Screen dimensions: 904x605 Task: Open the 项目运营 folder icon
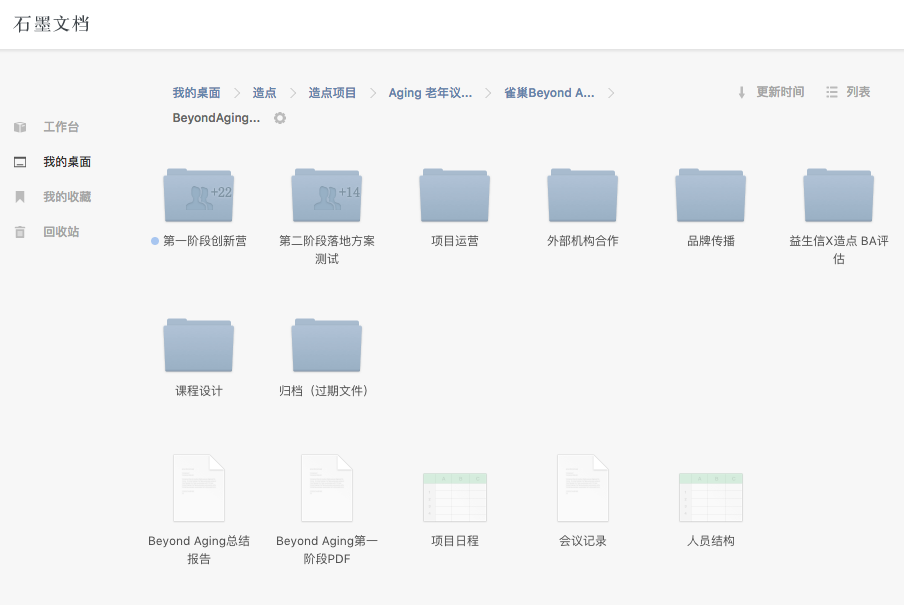pos(454,195)
